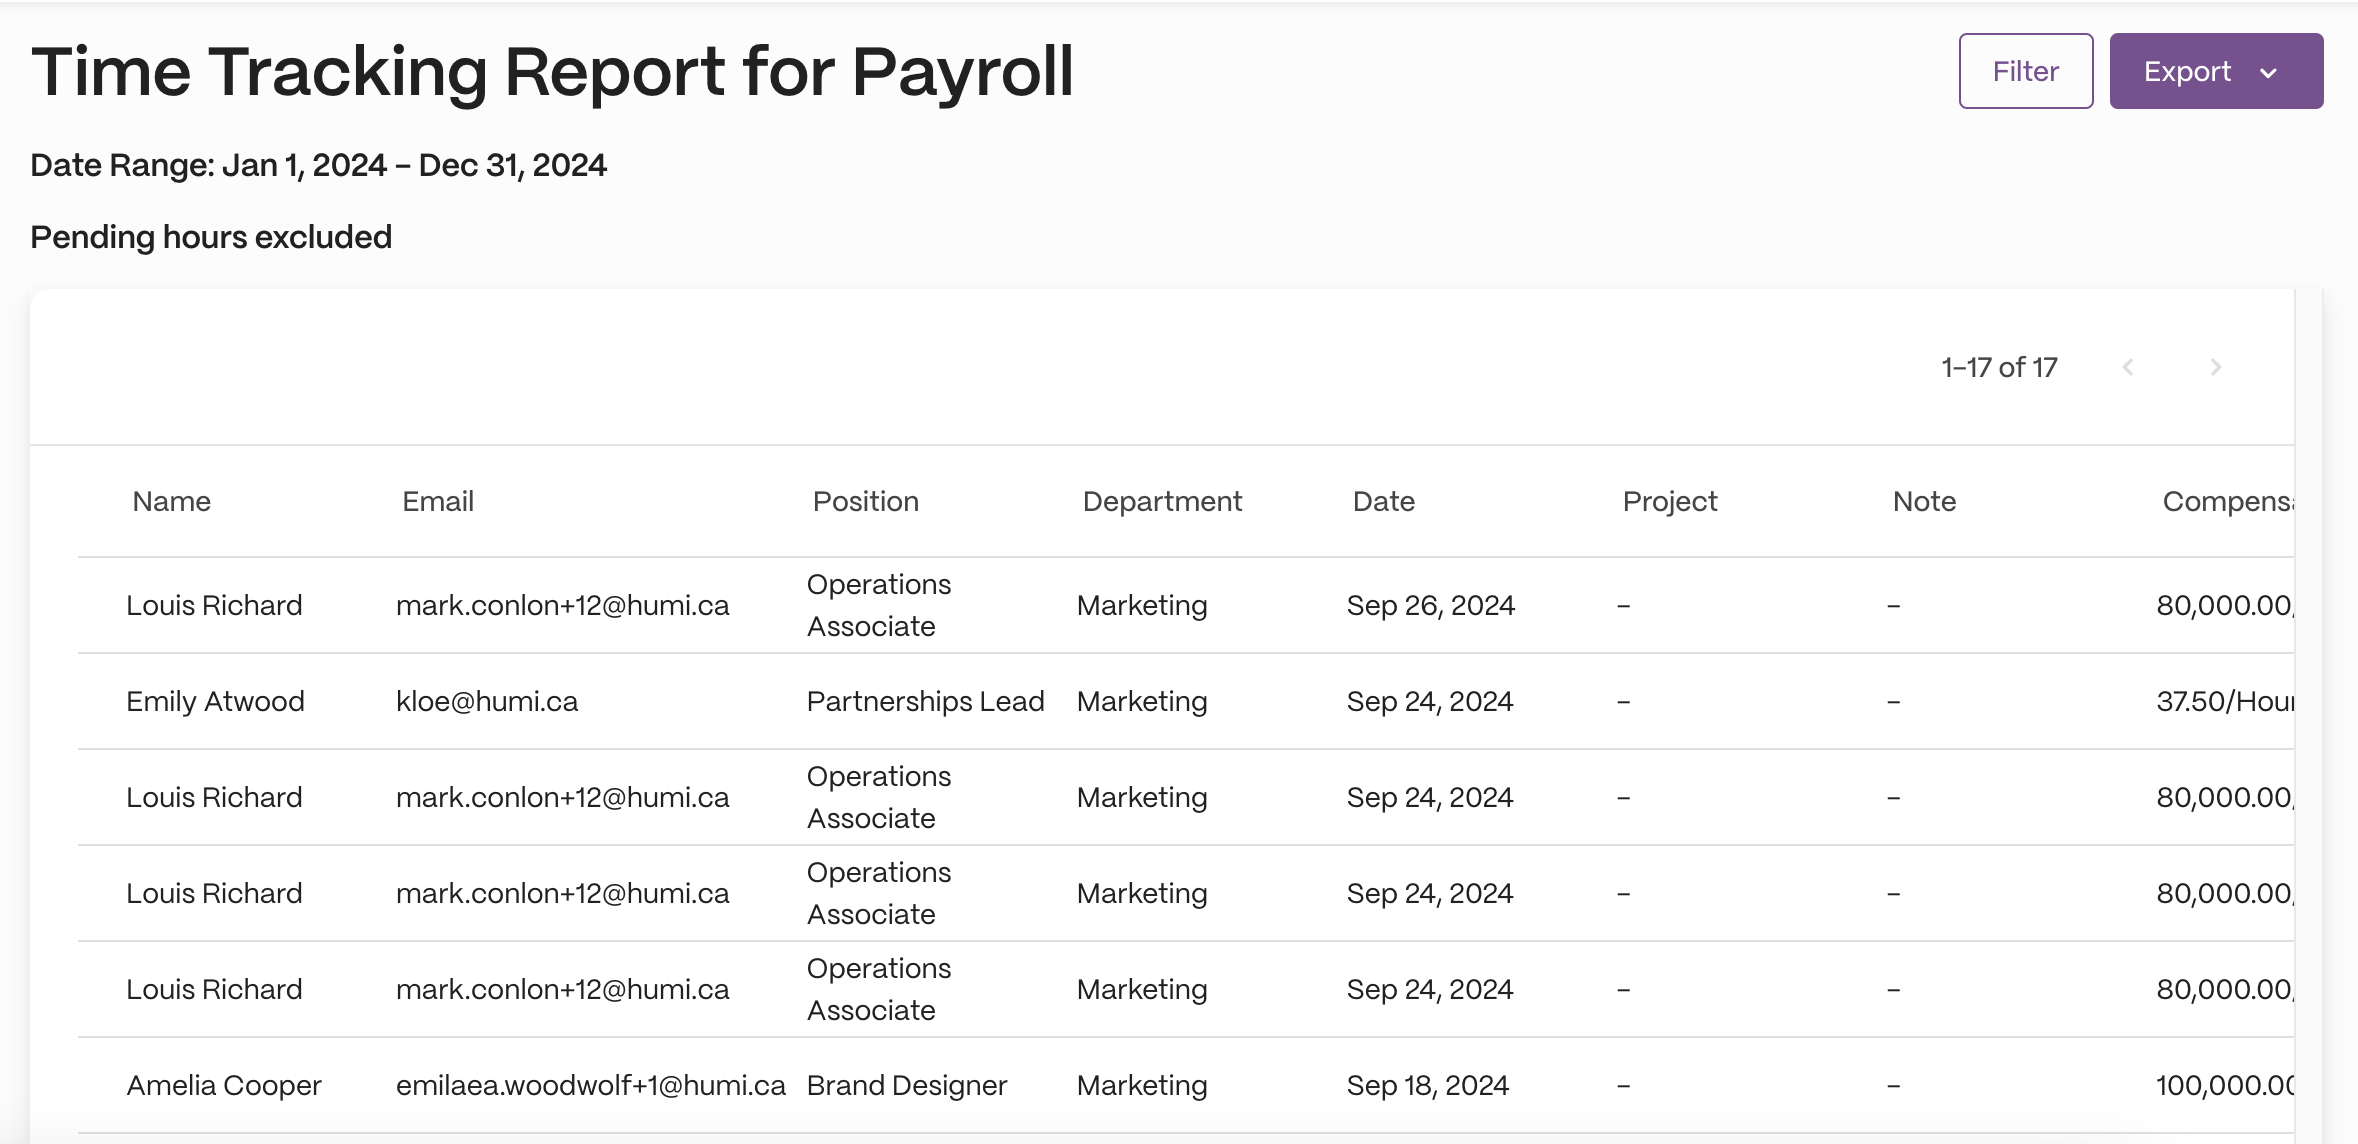2358x1144 pixels.
Task: Go to the next page arrow
Action: (2215, 367)
